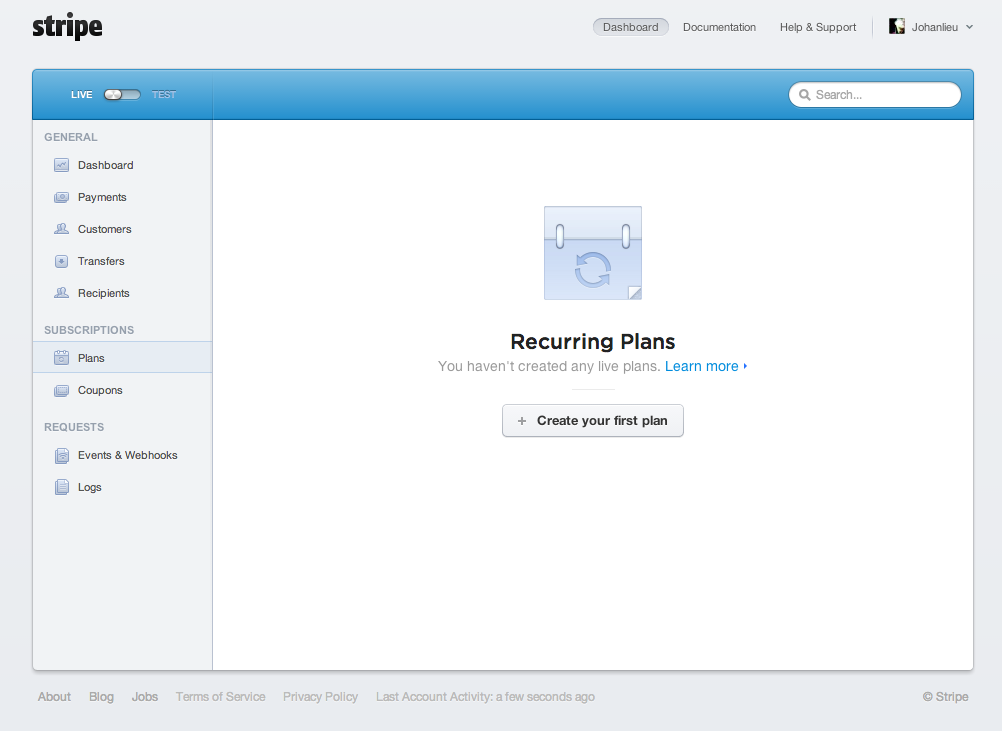Click the Payments icon in sidebar
The height and width of the screenshot is (731, 1002).
click(61, 197)
